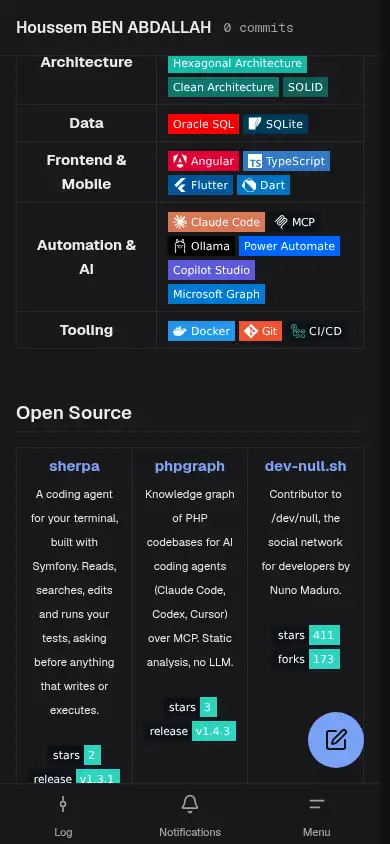Viewport: 390px width, 844px height.
Task: Click the Dart badge
Action: [x=264, y=185]
